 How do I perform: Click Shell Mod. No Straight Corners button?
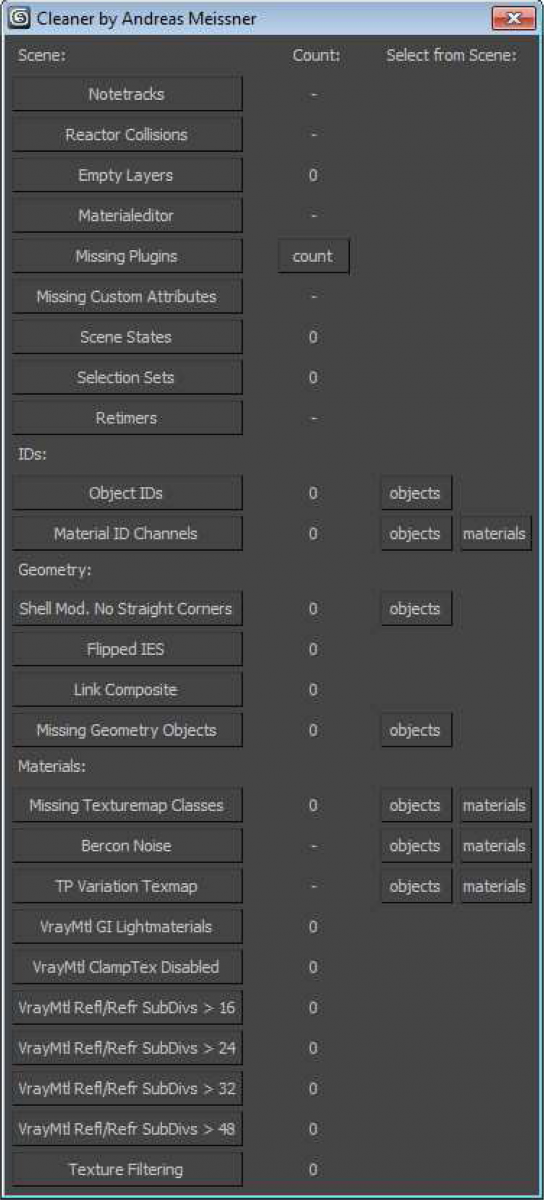127,608
